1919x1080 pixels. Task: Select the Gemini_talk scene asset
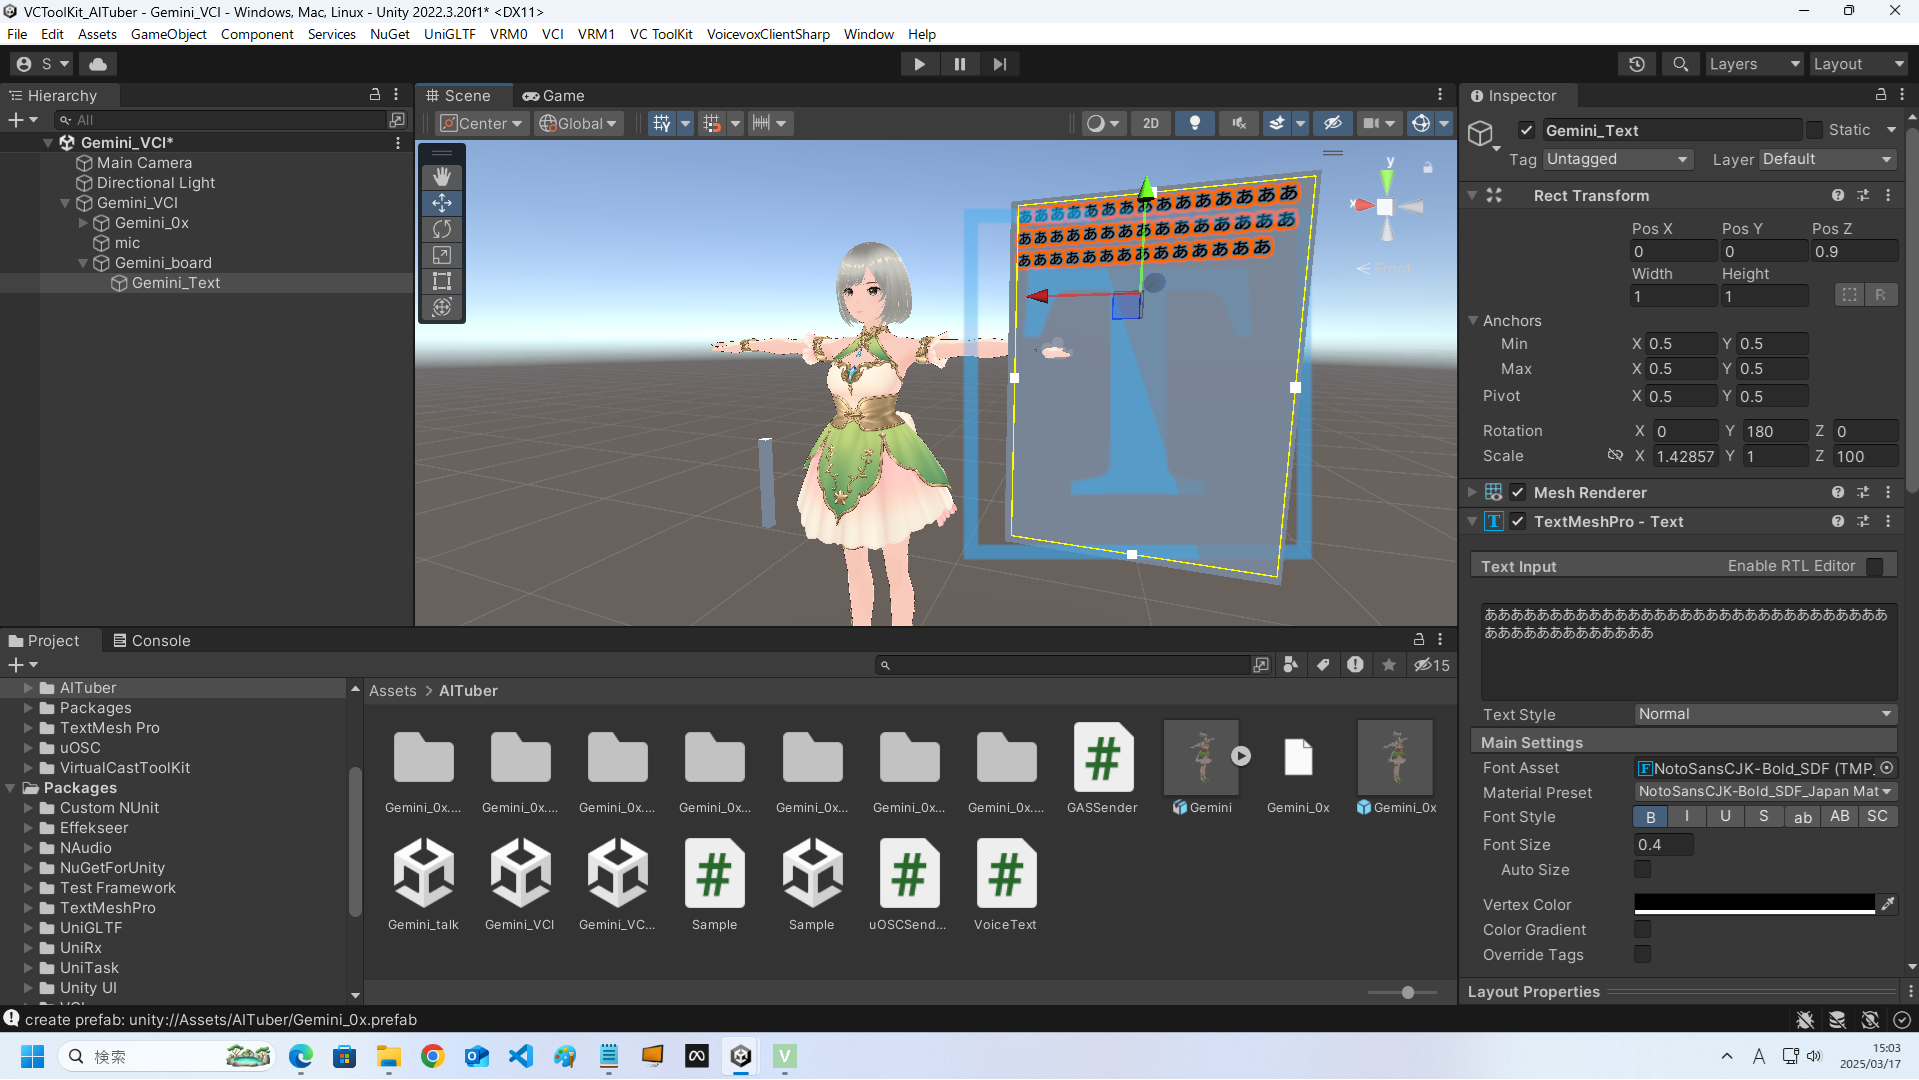423,885
